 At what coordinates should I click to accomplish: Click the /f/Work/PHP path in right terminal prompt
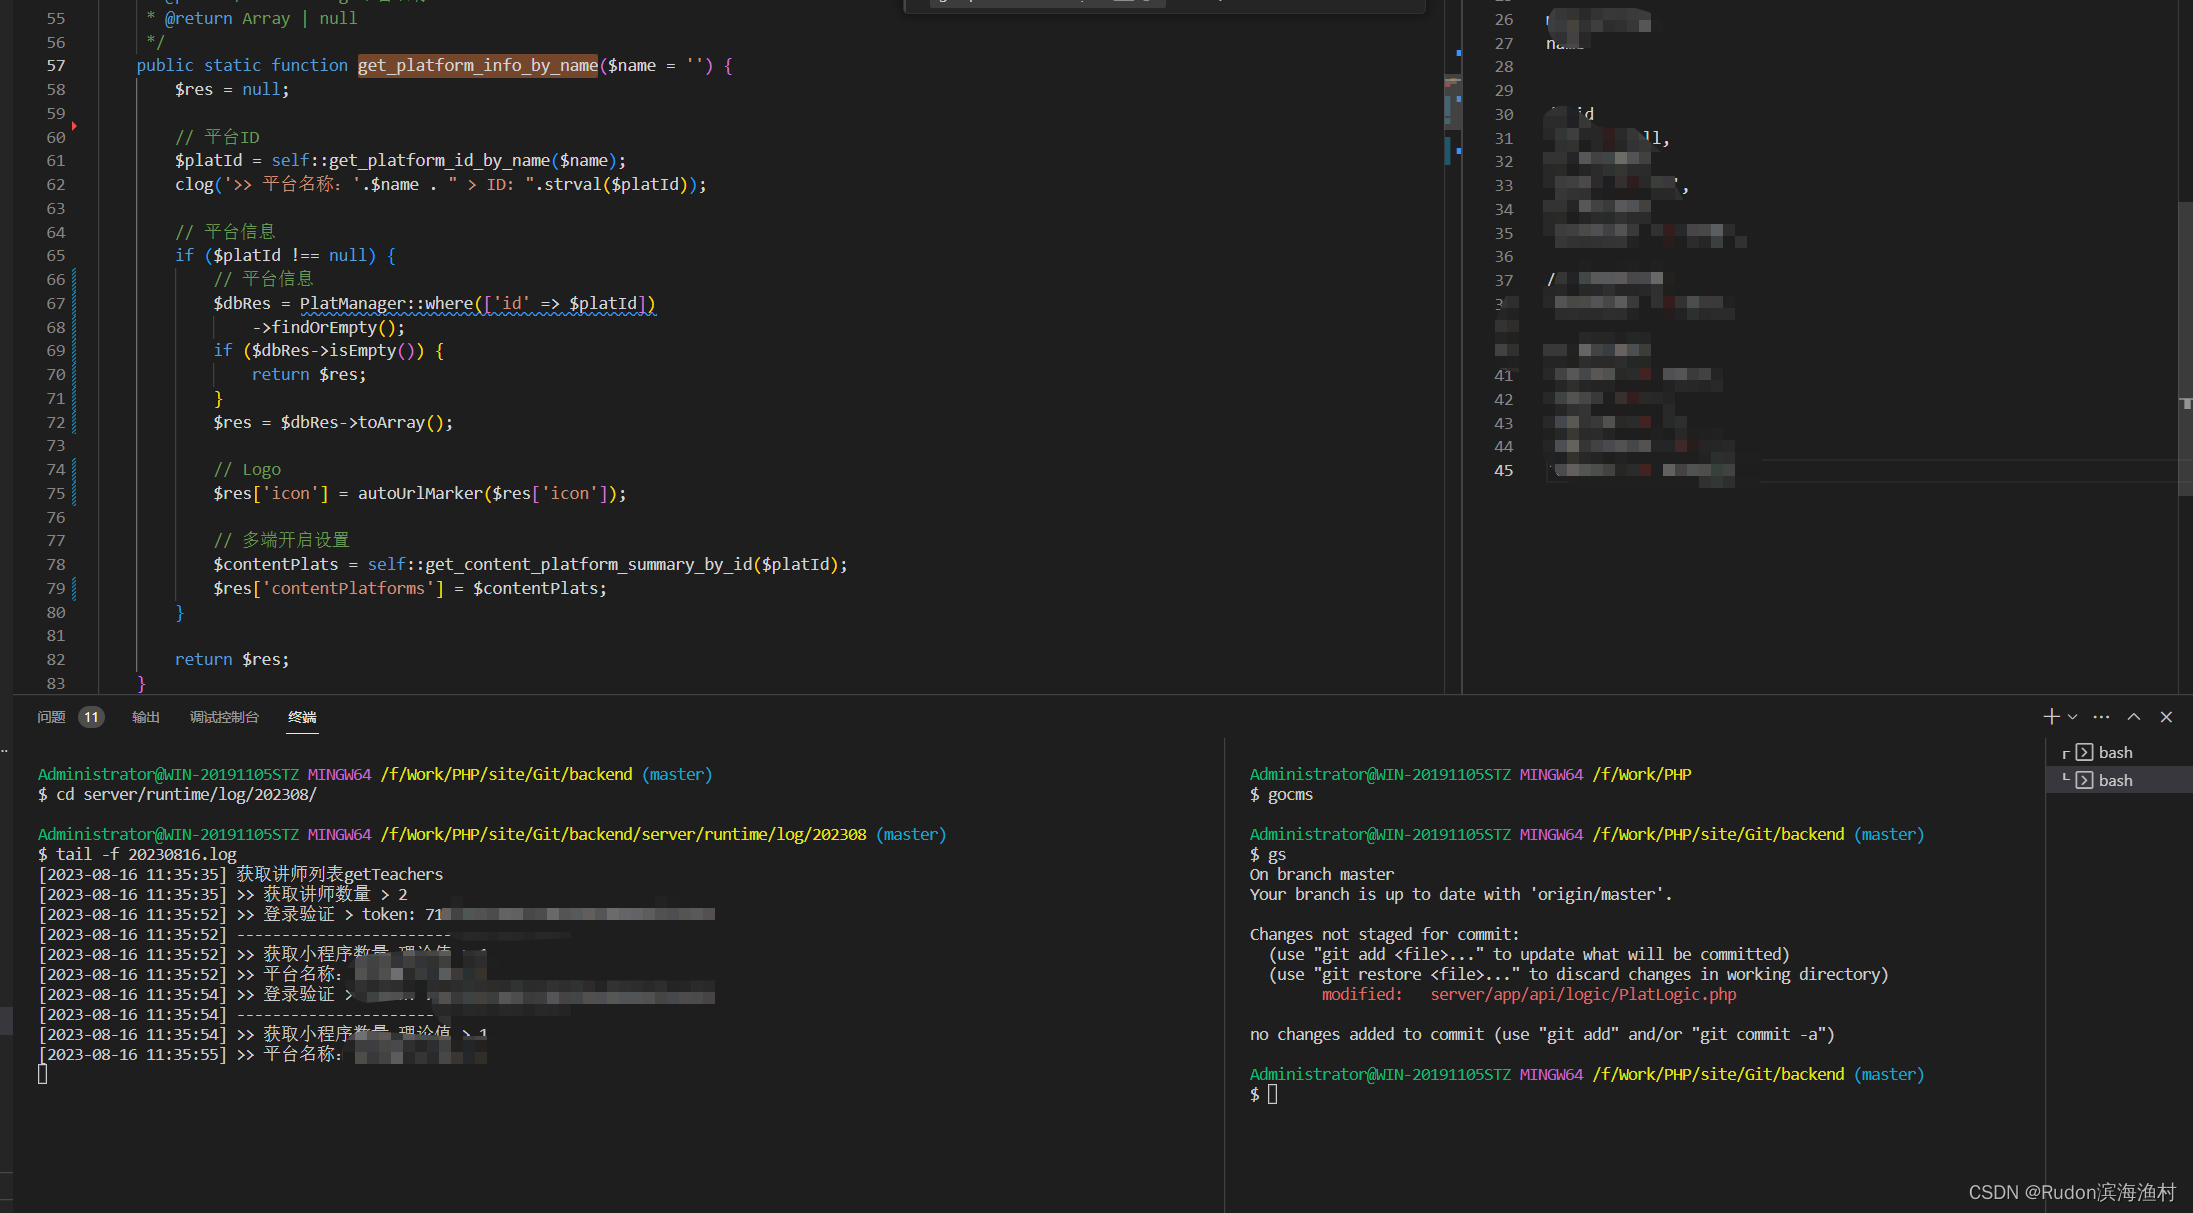tap(1642, 774)
